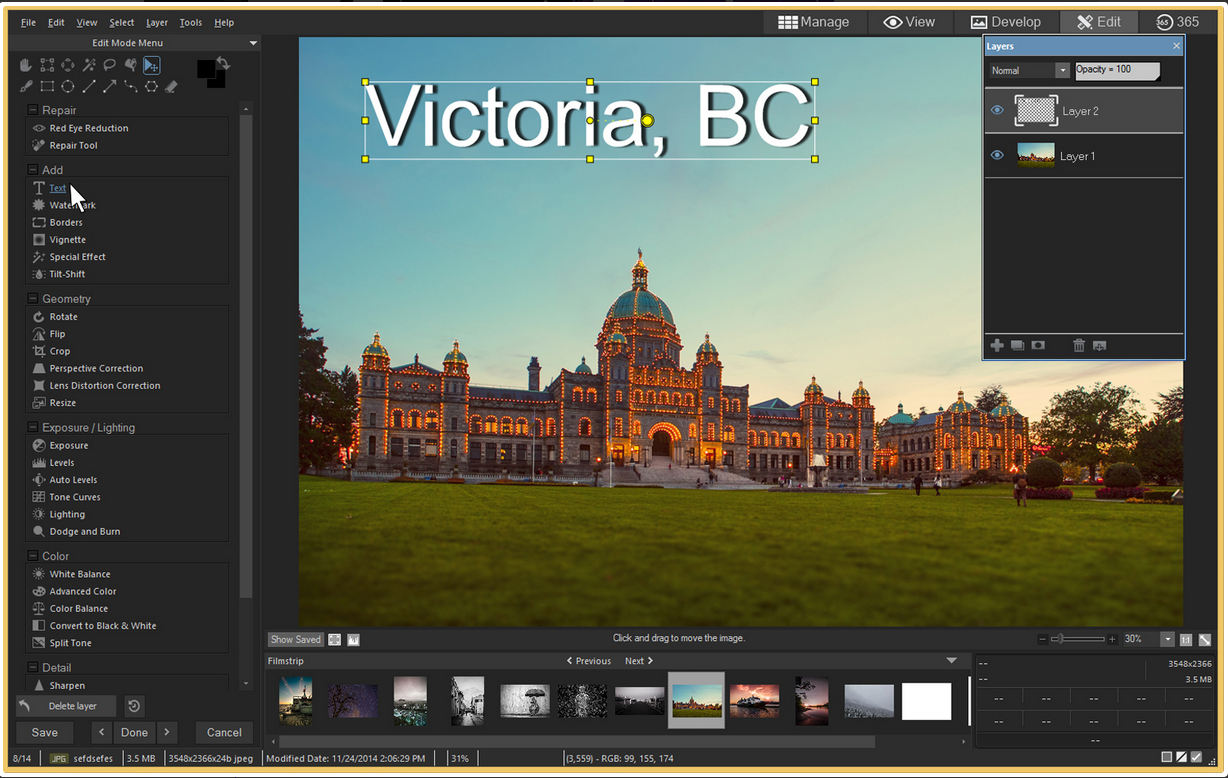Image resolution: width=1228 pixels, height=778 pixels.
Task: Collapse the Repair group
Action: [33, 110]
